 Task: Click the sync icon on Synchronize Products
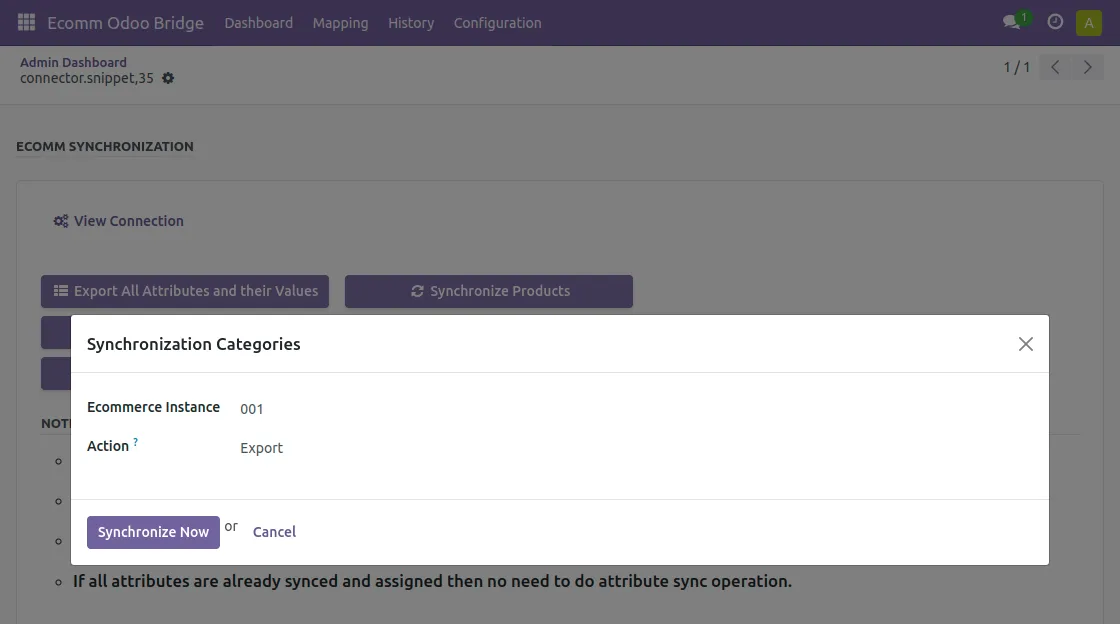417,291
